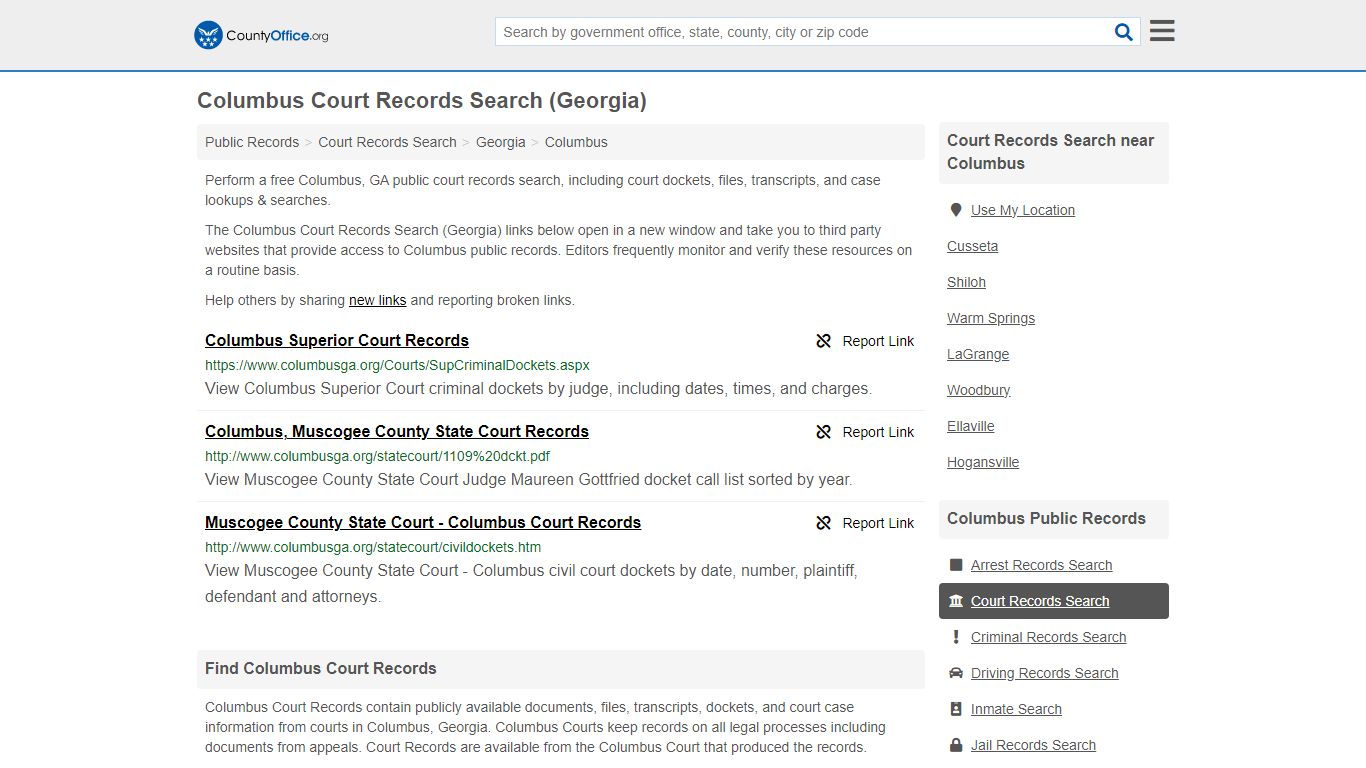Open Ellaville nearby court records
The width and height of the screenshot is (1366, 768).
[x=971, y=426]
